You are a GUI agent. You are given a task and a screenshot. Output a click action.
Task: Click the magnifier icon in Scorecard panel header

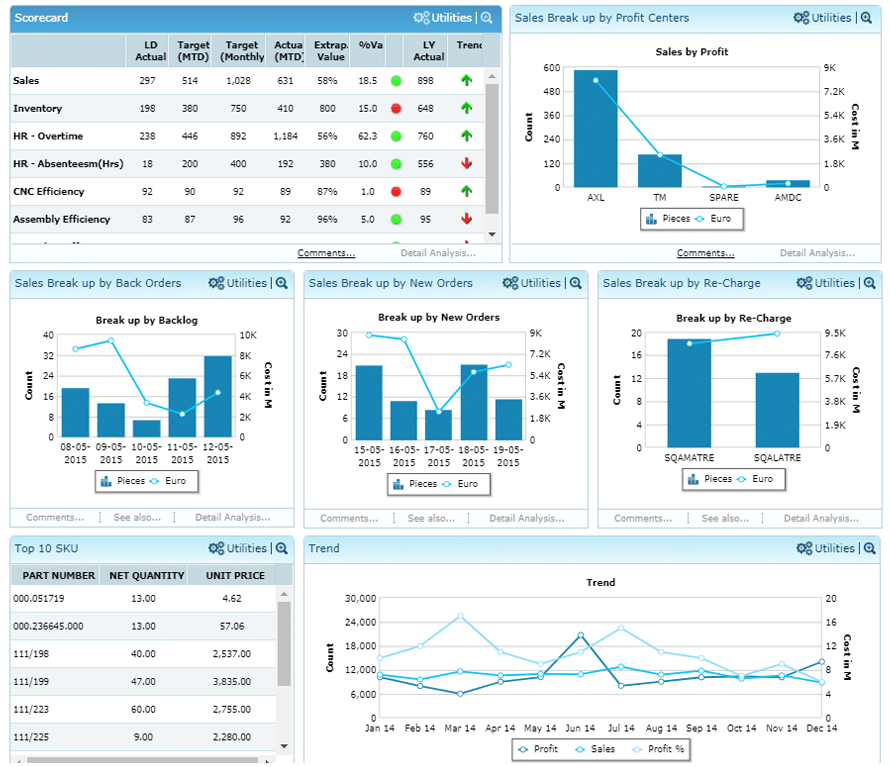[x=487, y=18]
